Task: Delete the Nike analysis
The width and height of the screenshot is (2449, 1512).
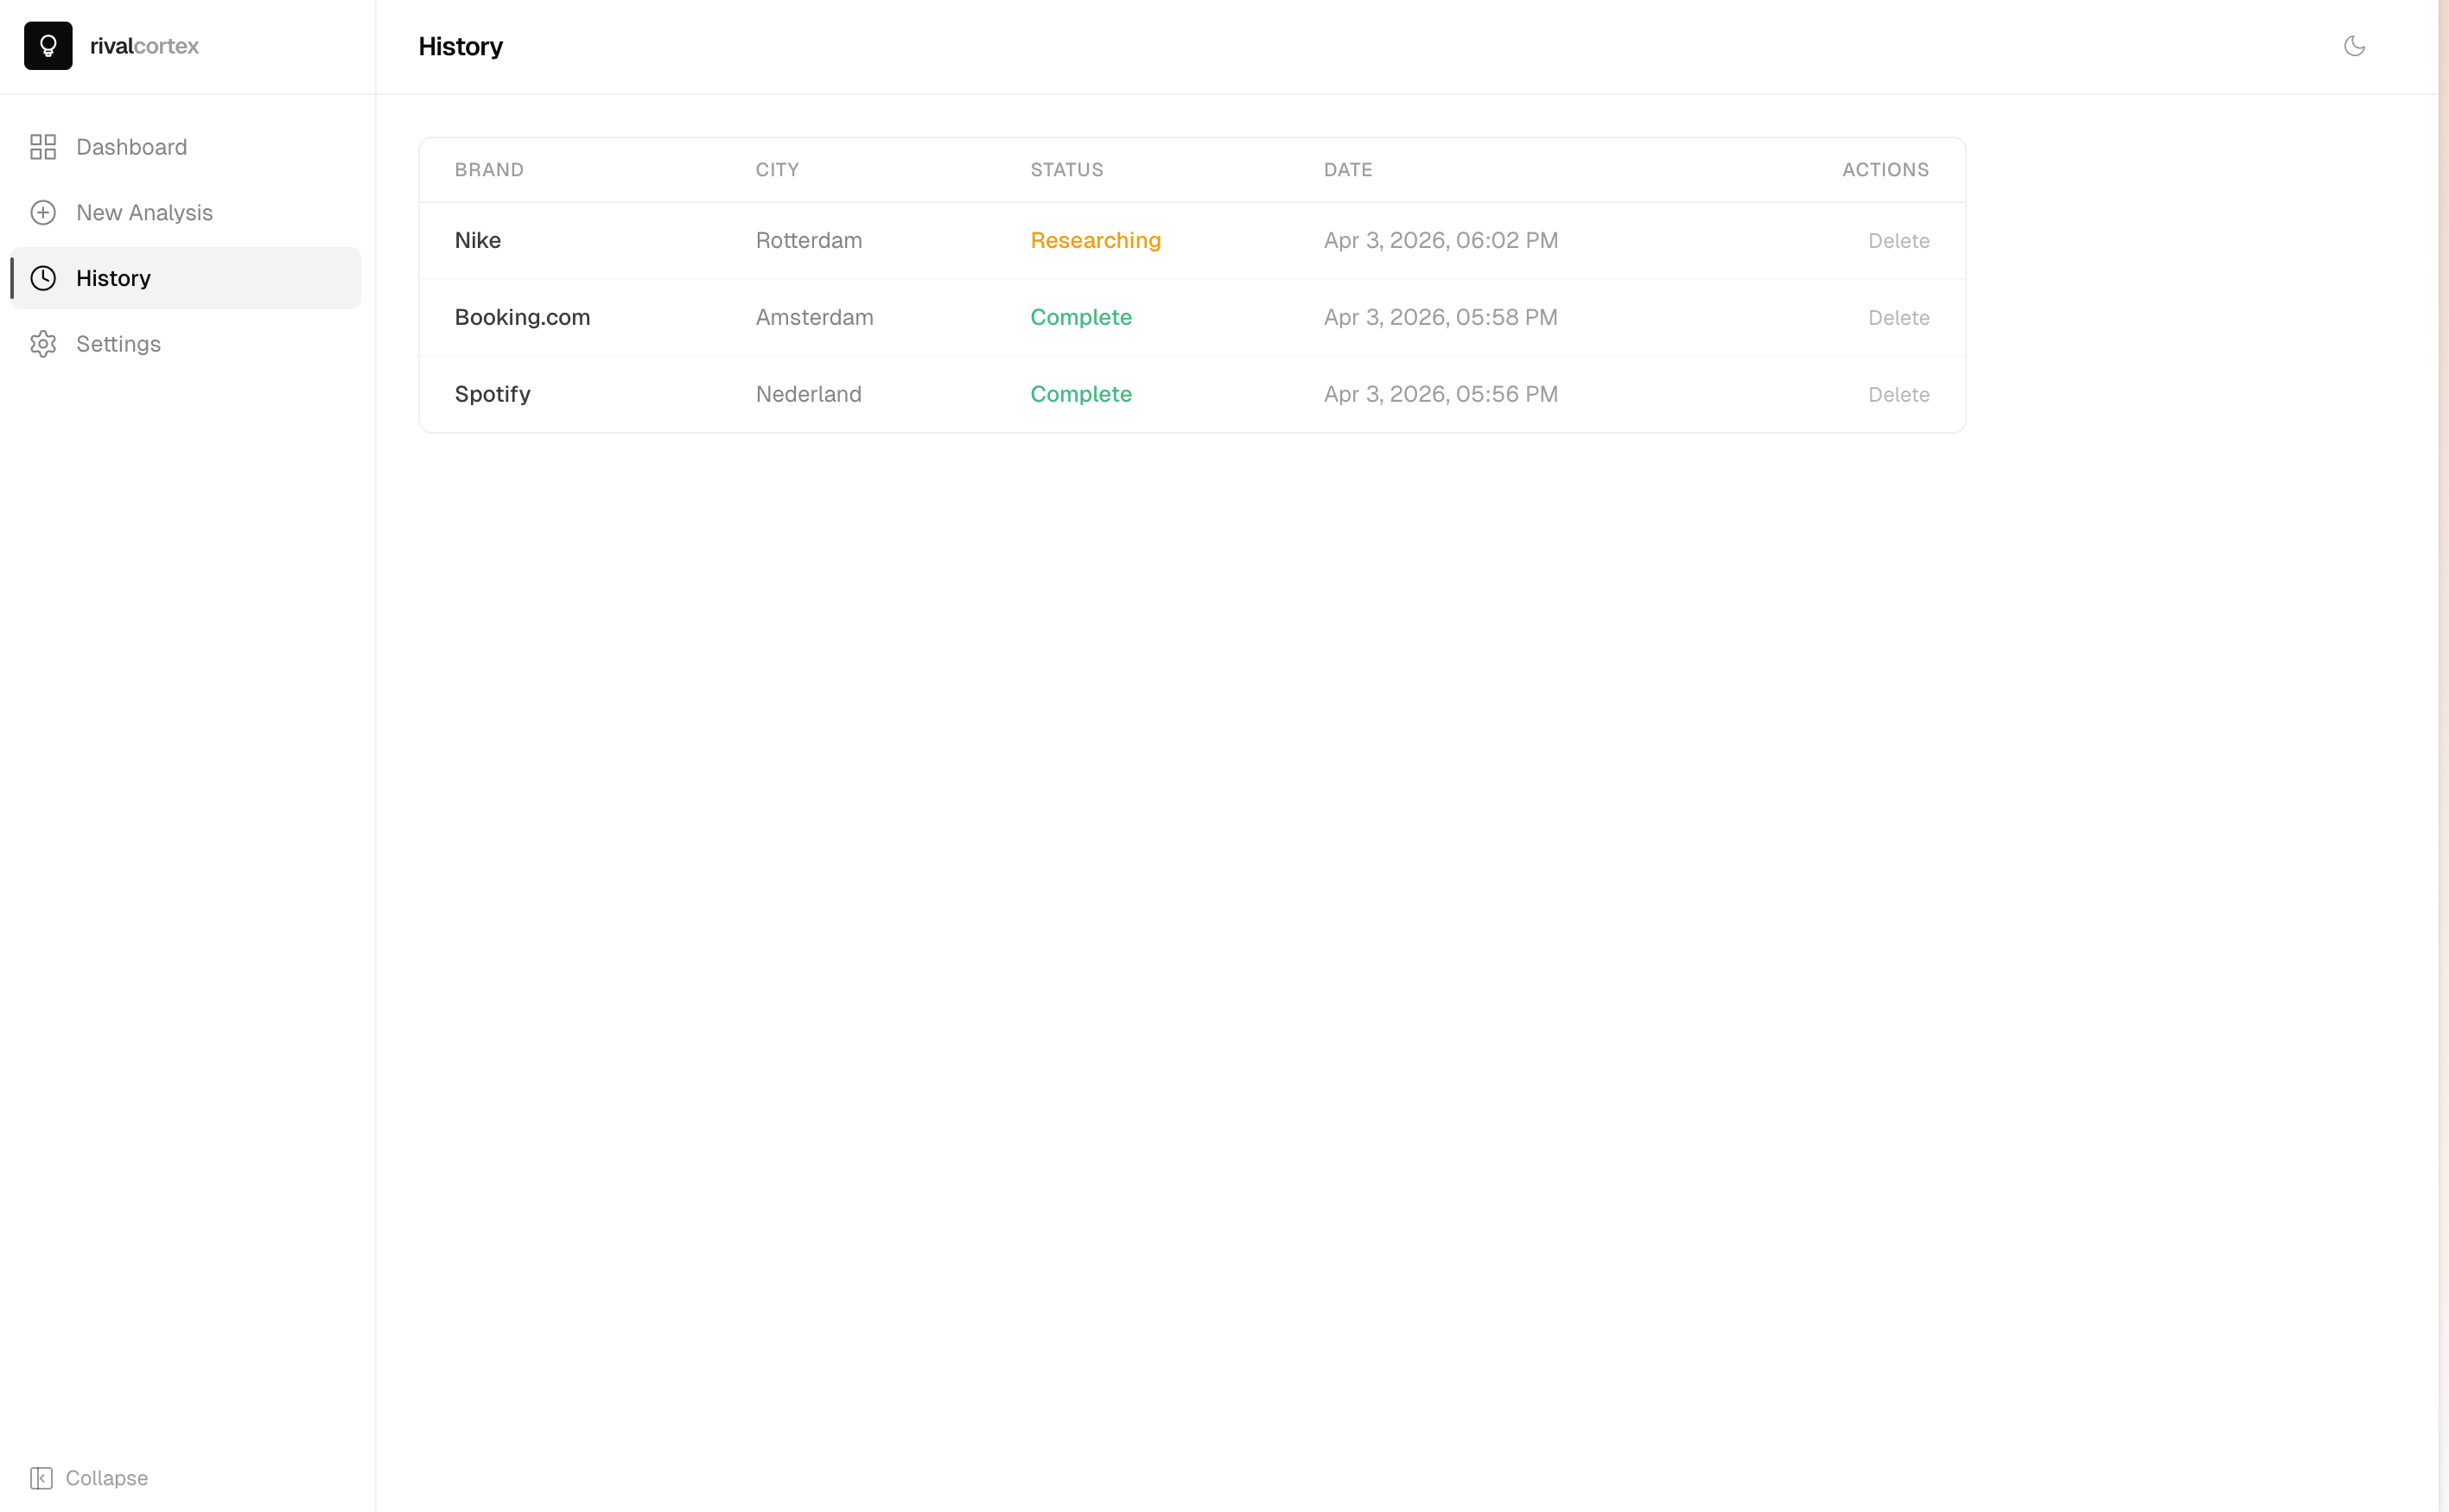Action: [x=1898, y=241]
